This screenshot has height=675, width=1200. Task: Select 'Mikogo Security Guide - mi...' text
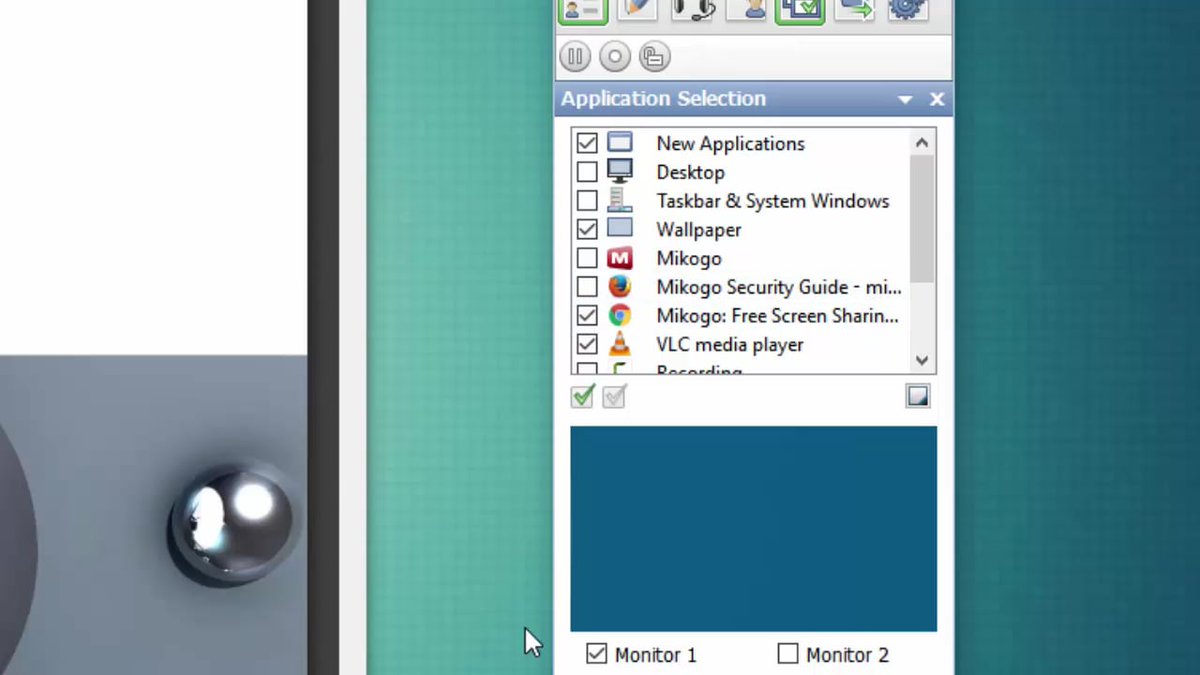pyautogui.click(x=778, y=288)
